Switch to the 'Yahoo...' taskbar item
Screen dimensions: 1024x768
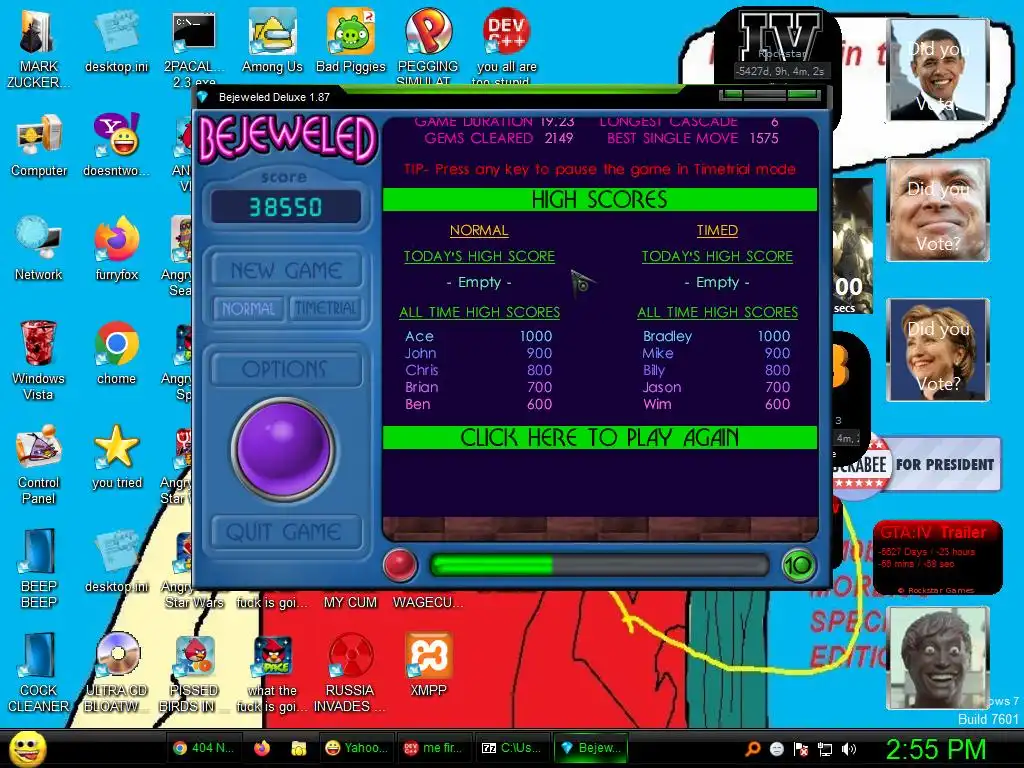click(x=356, y=748)
